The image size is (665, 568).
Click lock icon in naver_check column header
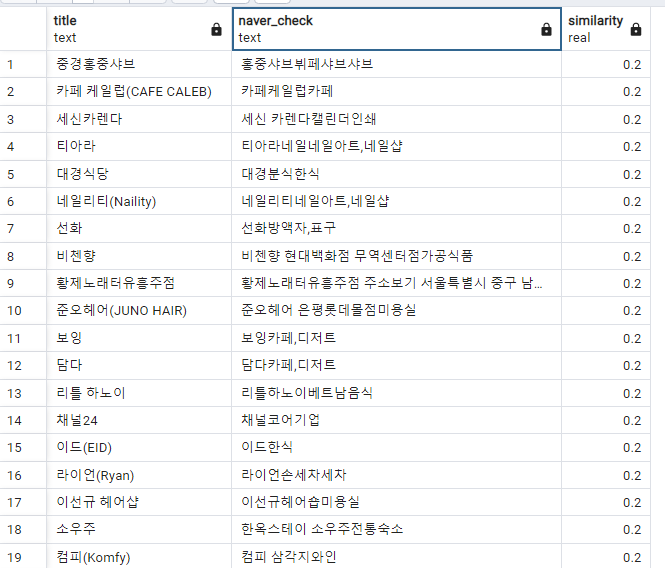tap(546, 30)
